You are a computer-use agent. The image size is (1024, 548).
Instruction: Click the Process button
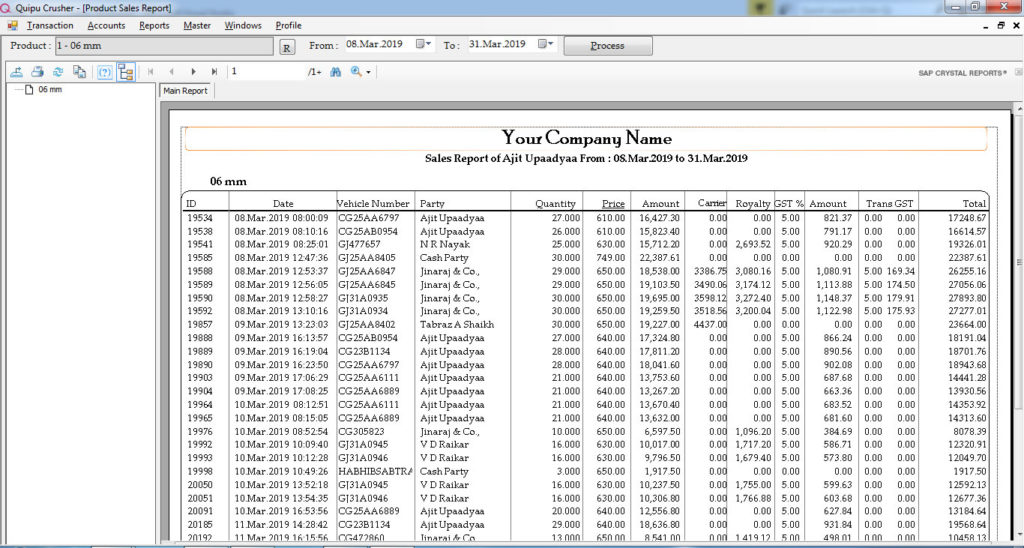tap(607, 46)
